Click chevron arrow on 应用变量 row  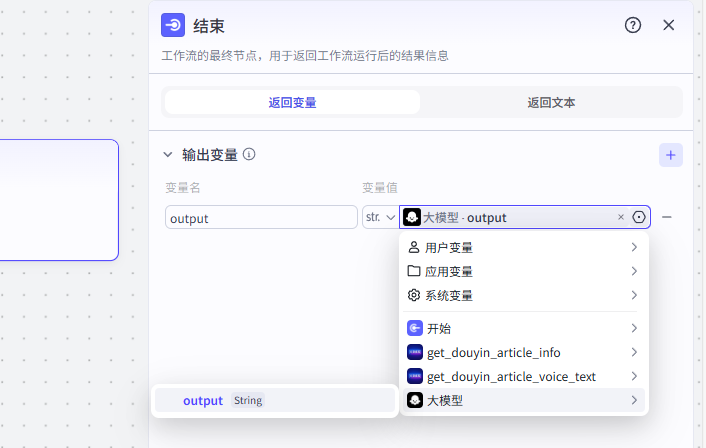pyautogui.click(x=634, y=271)
